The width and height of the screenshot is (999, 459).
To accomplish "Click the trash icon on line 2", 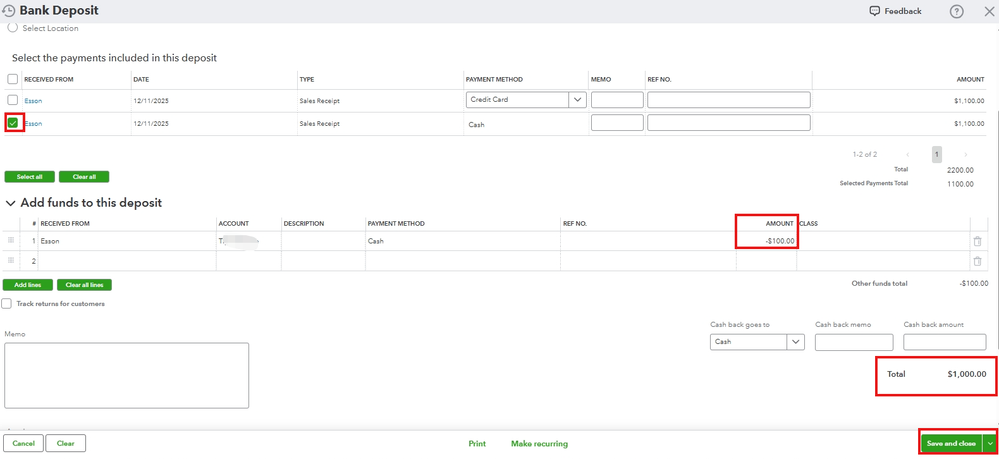I will (977, 261).
